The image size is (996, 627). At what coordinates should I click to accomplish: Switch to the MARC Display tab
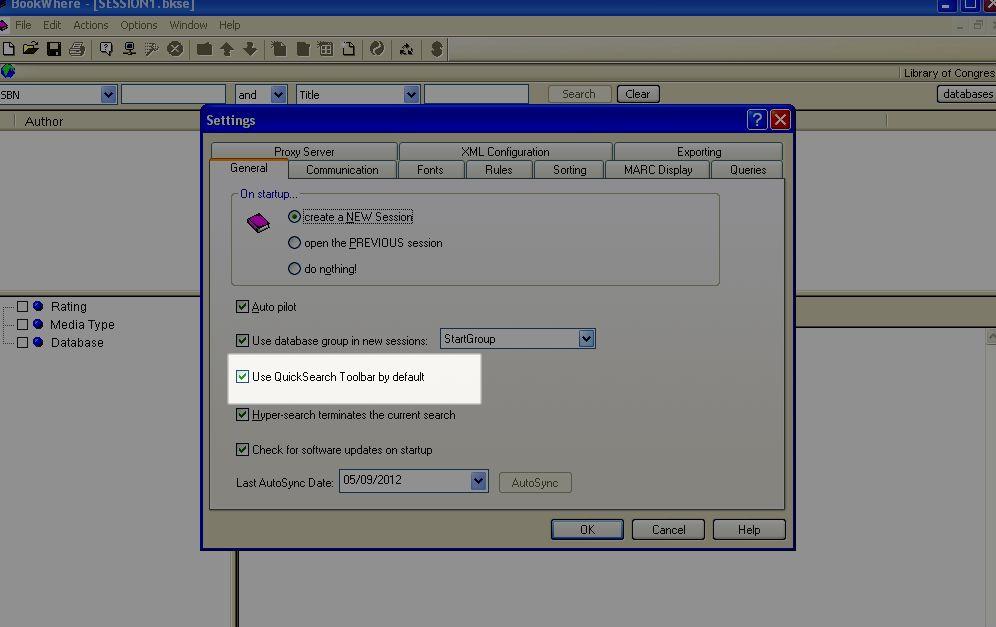(x=658, y=170)
